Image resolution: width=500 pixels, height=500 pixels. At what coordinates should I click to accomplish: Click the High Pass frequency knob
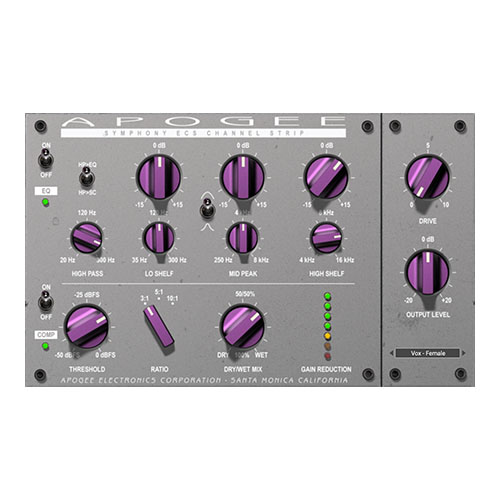(x=87, y=238)
